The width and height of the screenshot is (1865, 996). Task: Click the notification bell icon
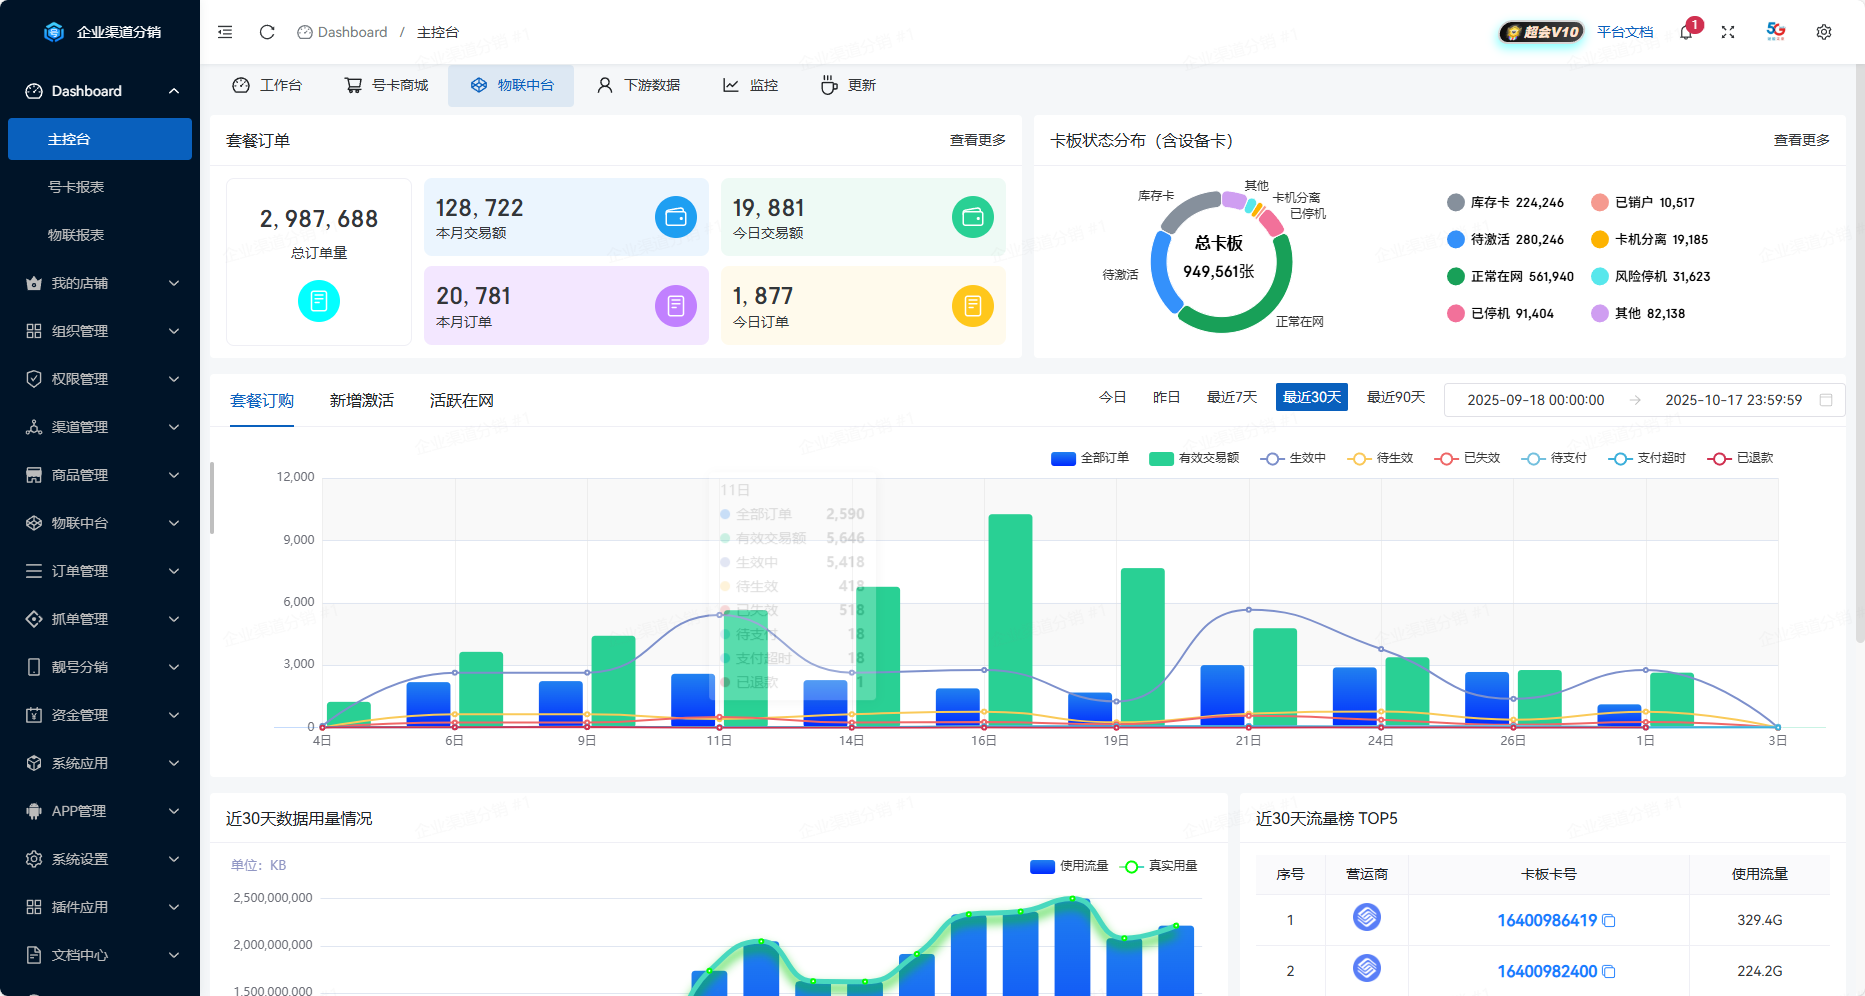pyautogui.click(x=1686, y=32)
